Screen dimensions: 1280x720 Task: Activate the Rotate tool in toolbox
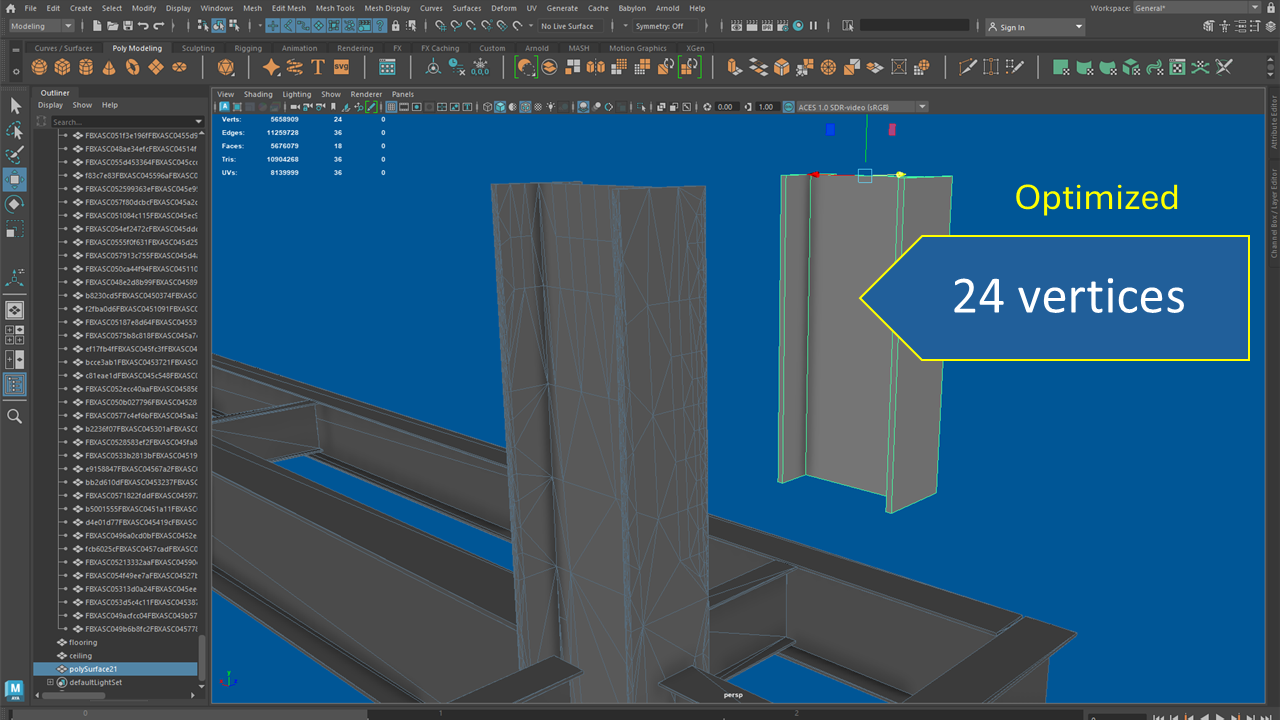(x=15, y=205)
